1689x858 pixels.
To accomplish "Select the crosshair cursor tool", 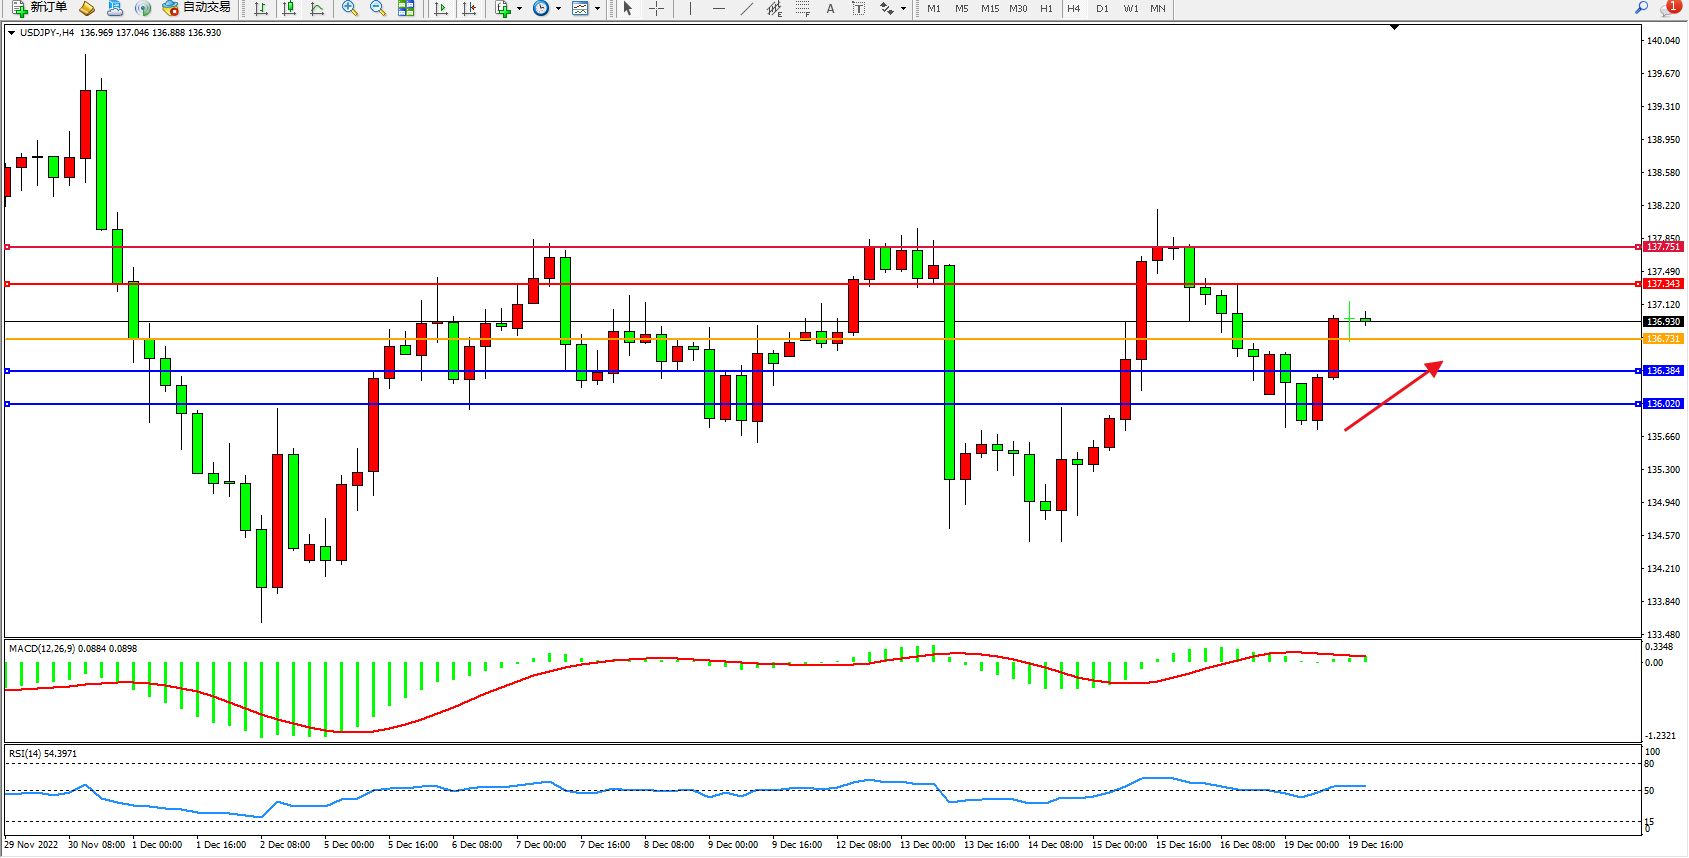I will click(656, 8).
